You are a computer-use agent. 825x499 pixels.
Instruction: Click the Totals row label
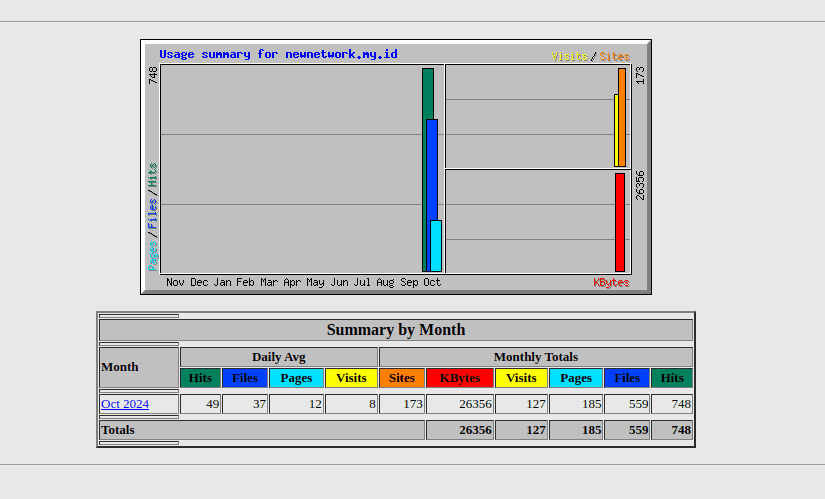coord(118,430)
